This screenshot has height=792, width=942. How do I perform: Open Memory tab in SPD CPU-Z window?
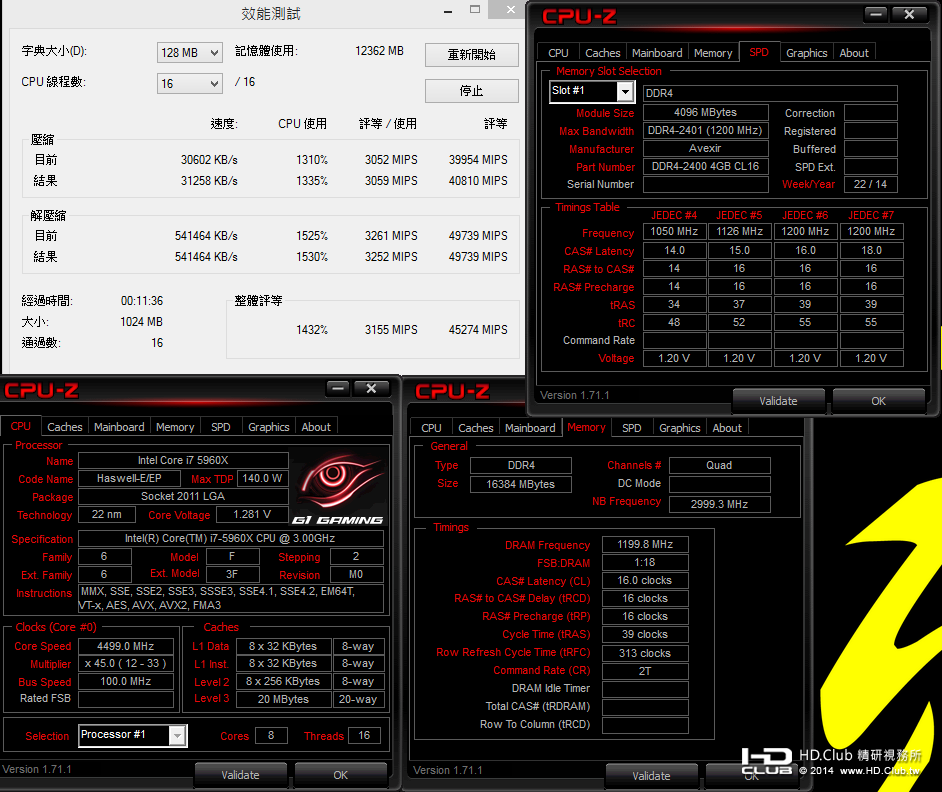[x=713, y=53]
